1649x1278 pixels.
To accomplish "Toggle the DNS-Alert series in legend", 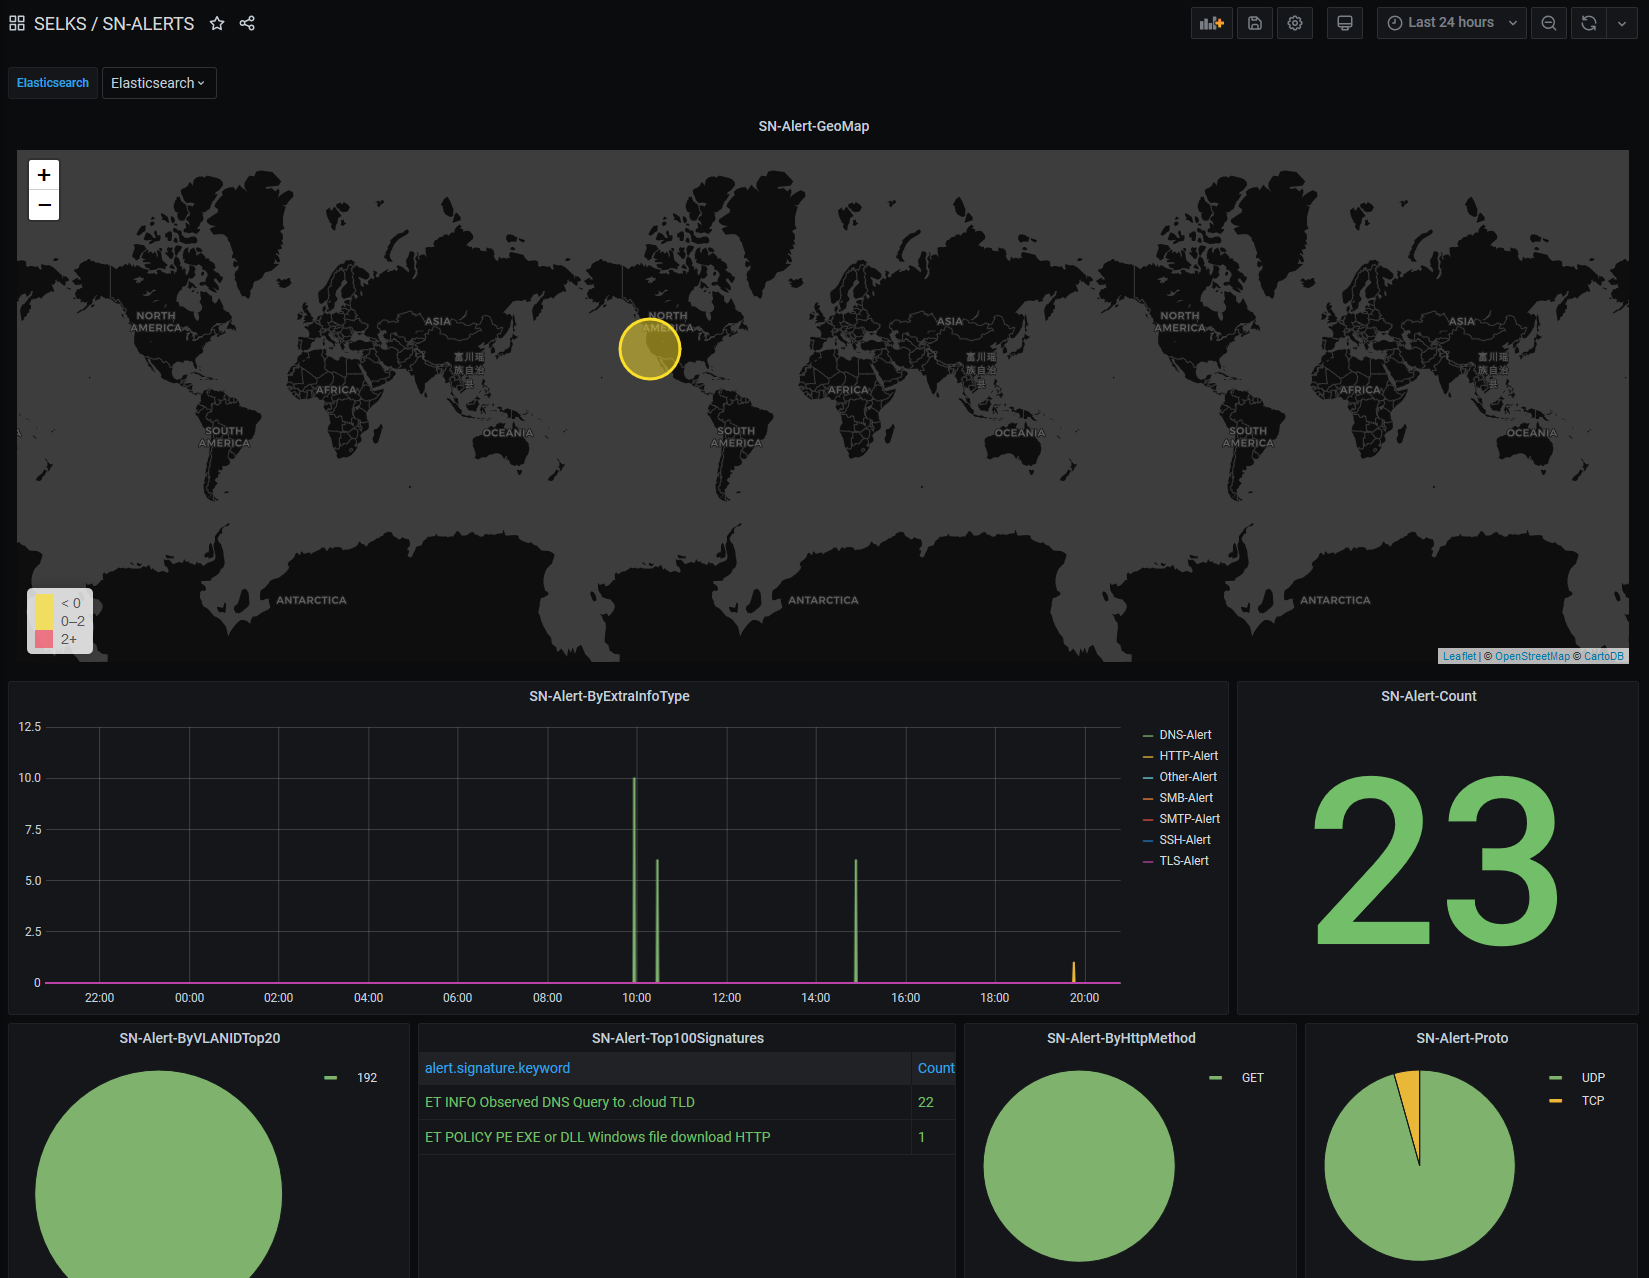I will coord(1185,735).
